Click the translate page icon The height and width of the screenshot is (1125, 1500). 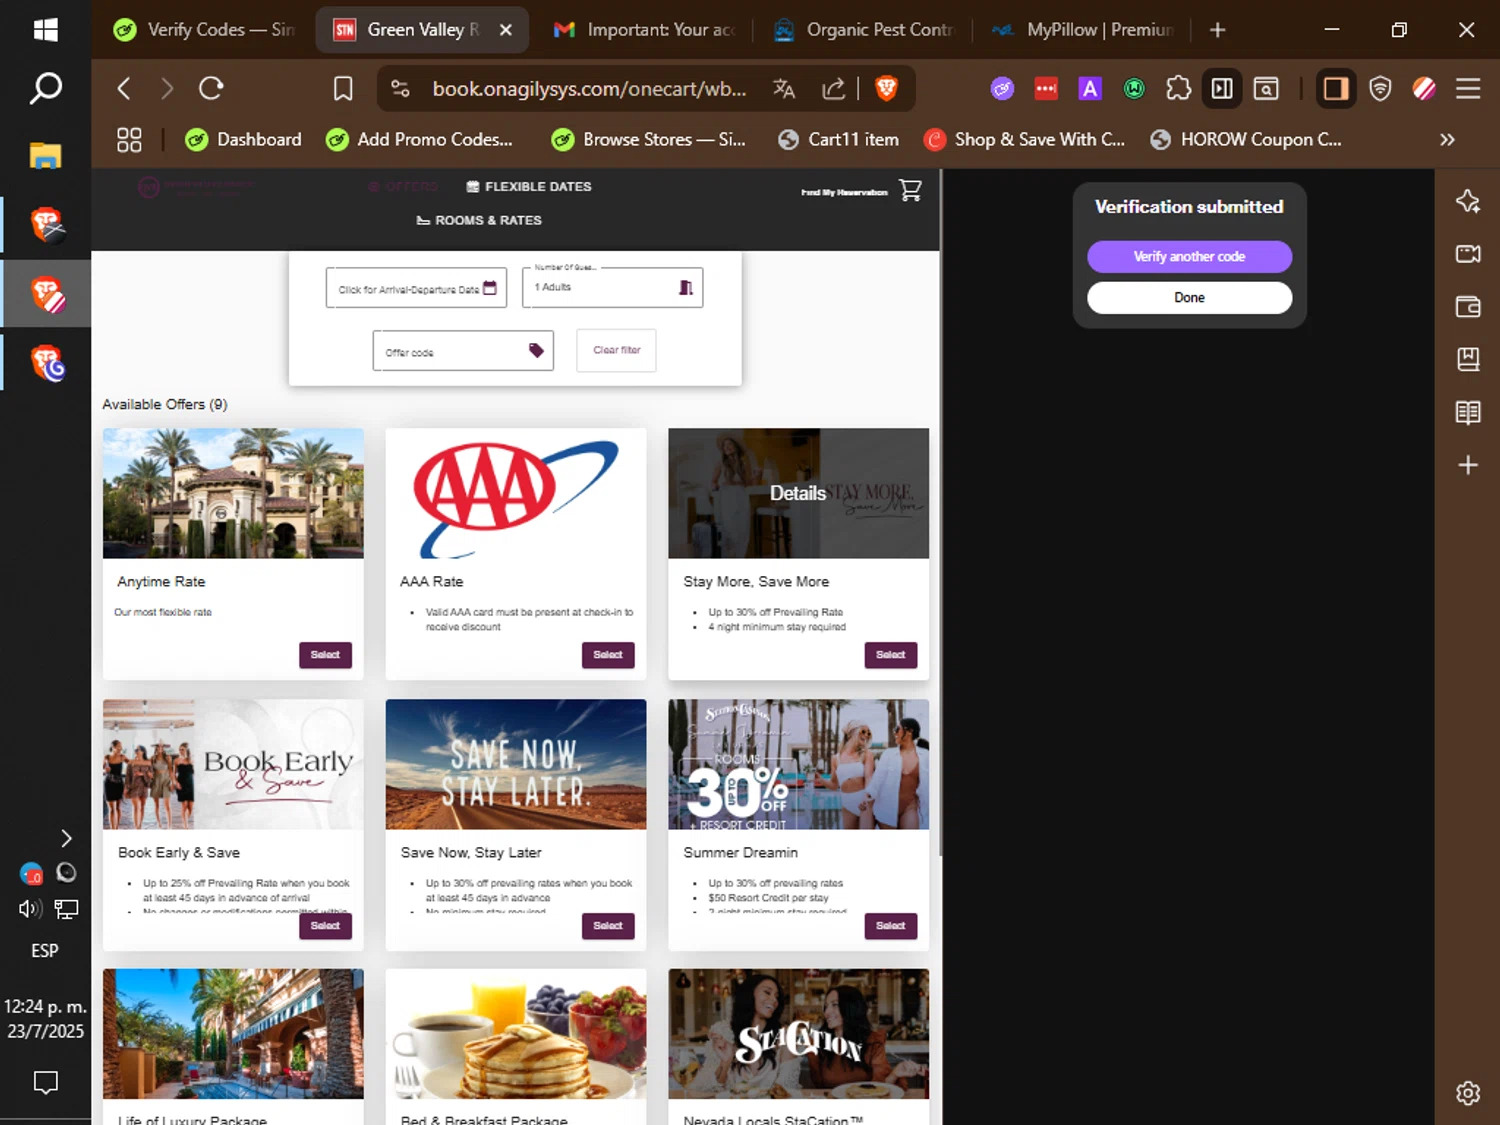(784, 89)
